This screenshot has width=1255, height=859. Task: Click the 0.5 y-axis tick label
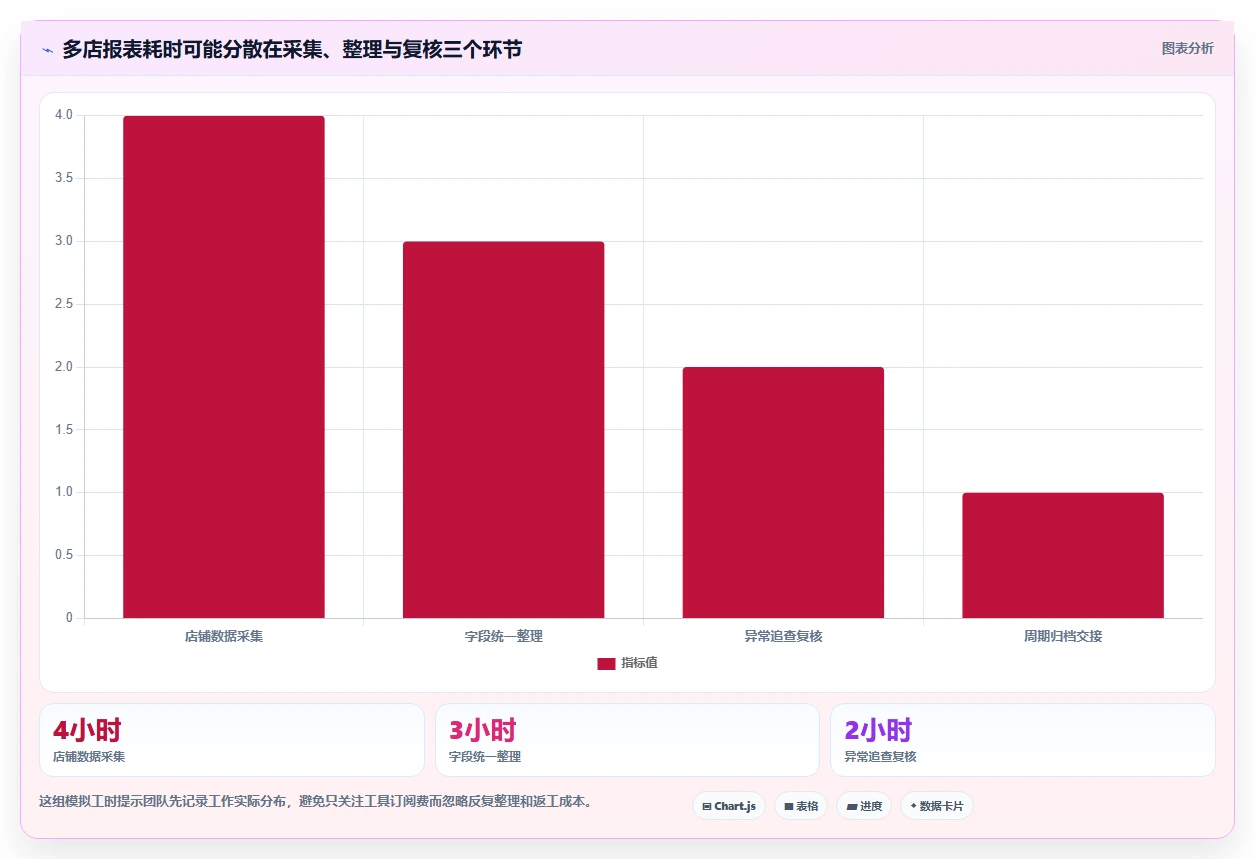64,555
